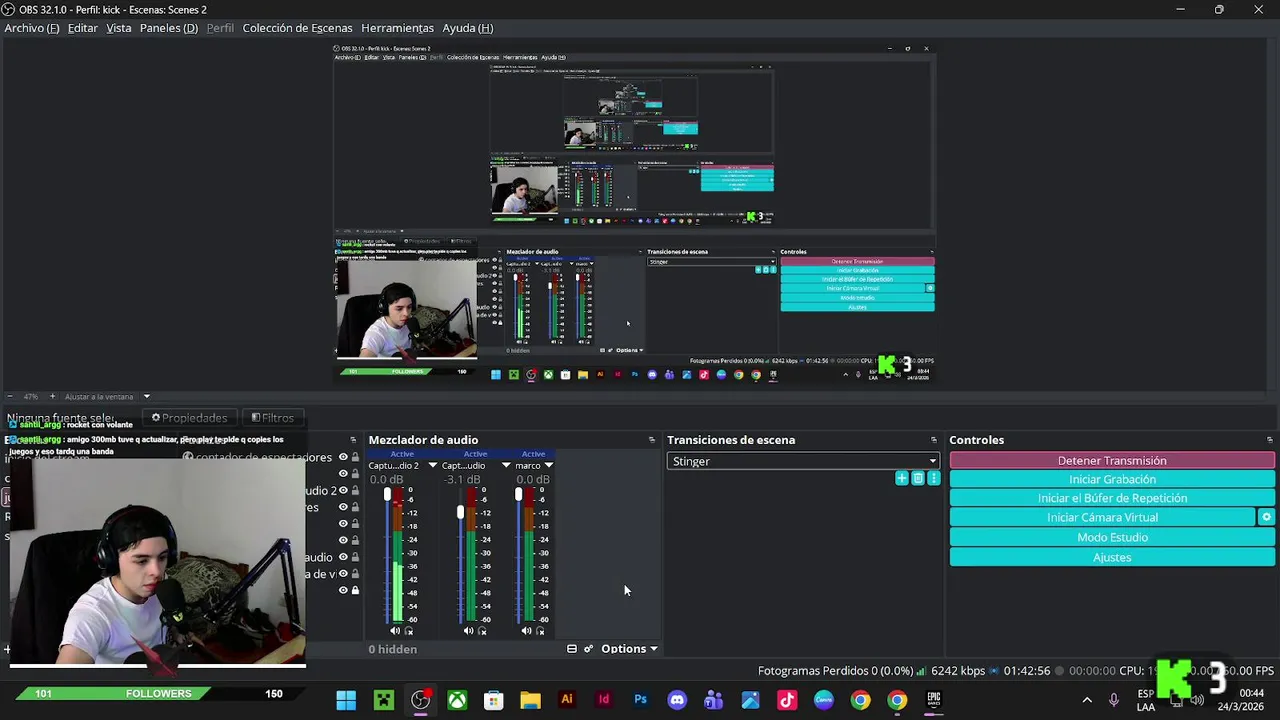
Task: Start the replay buffer (Iniciar el Búfer de Repetición)
Action: click(x=1112, y=498)
